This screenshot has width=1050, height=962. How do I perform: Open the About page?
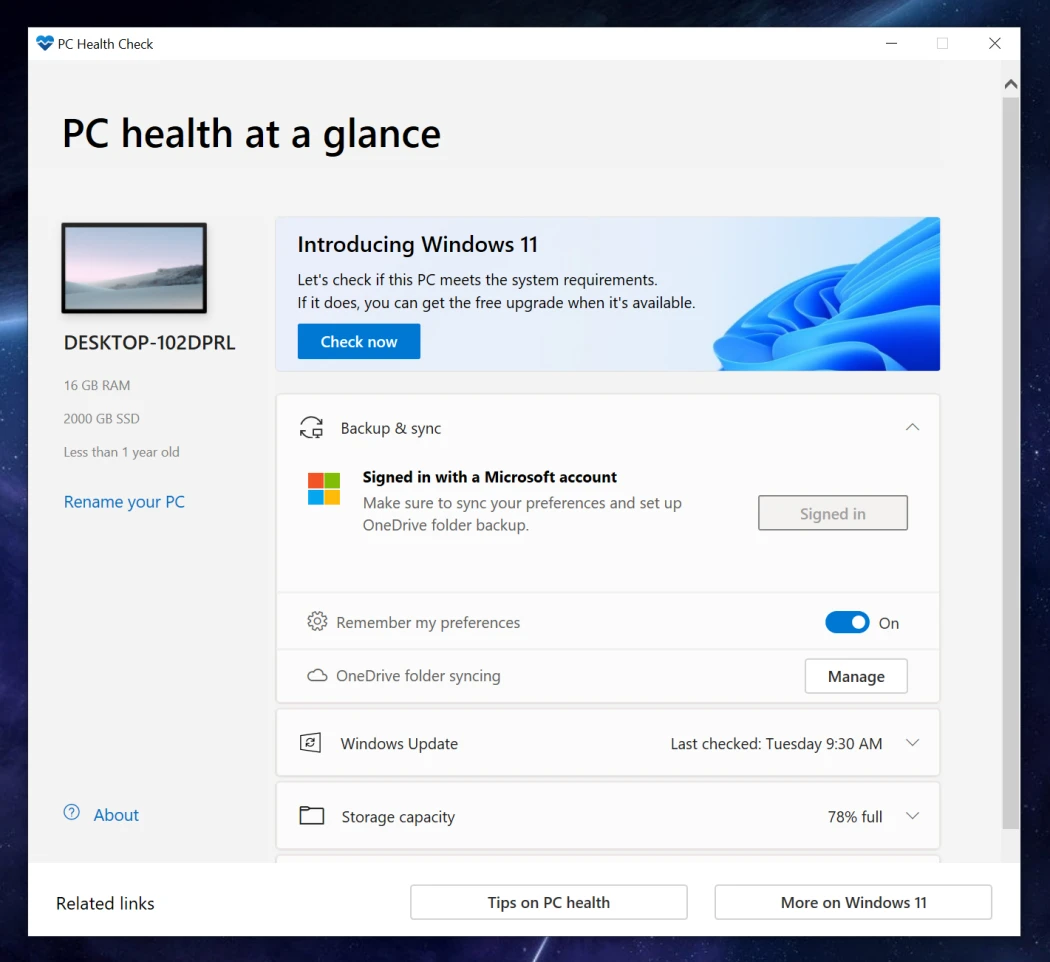[x=115, y=814]
